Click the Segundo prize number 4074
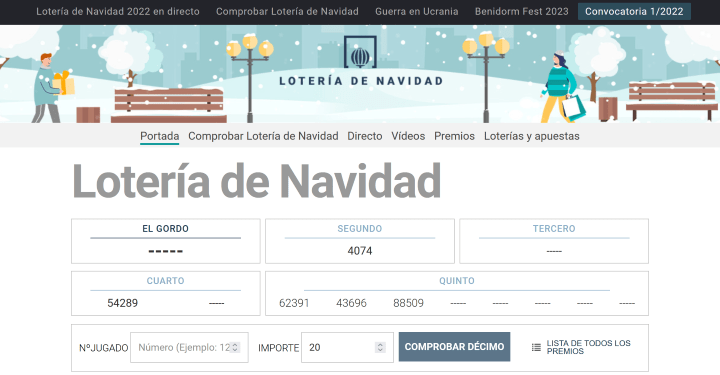This screenshot has width=720, height=375. [x=360, y=251]
